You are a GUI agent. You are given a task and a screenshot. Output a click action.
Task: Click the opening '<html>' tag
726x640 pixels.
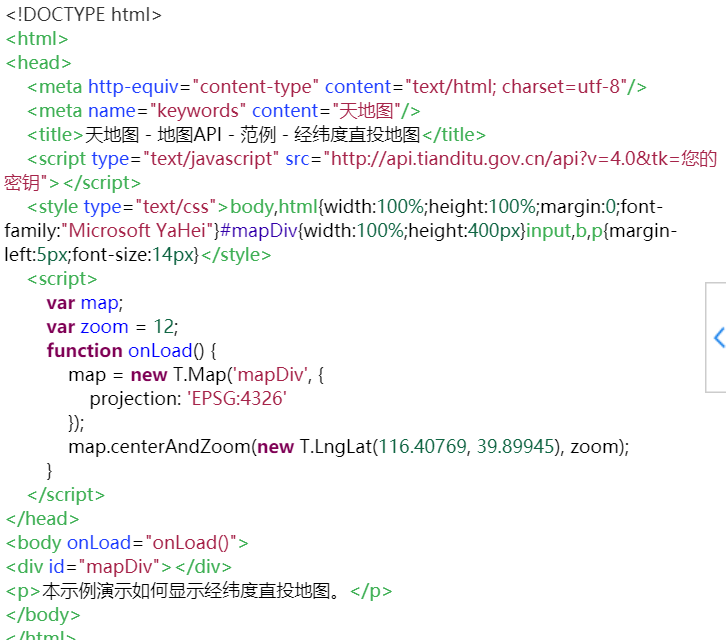(x=37, y=39)
